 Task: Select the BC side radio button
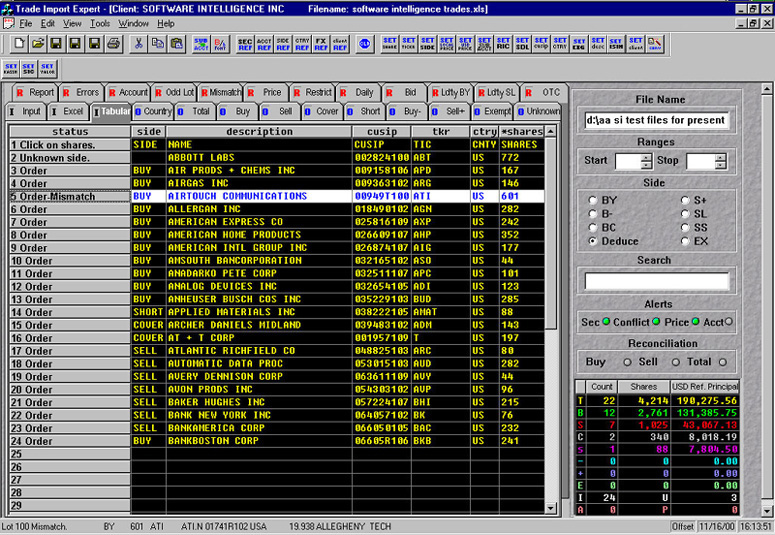[593, 227]
